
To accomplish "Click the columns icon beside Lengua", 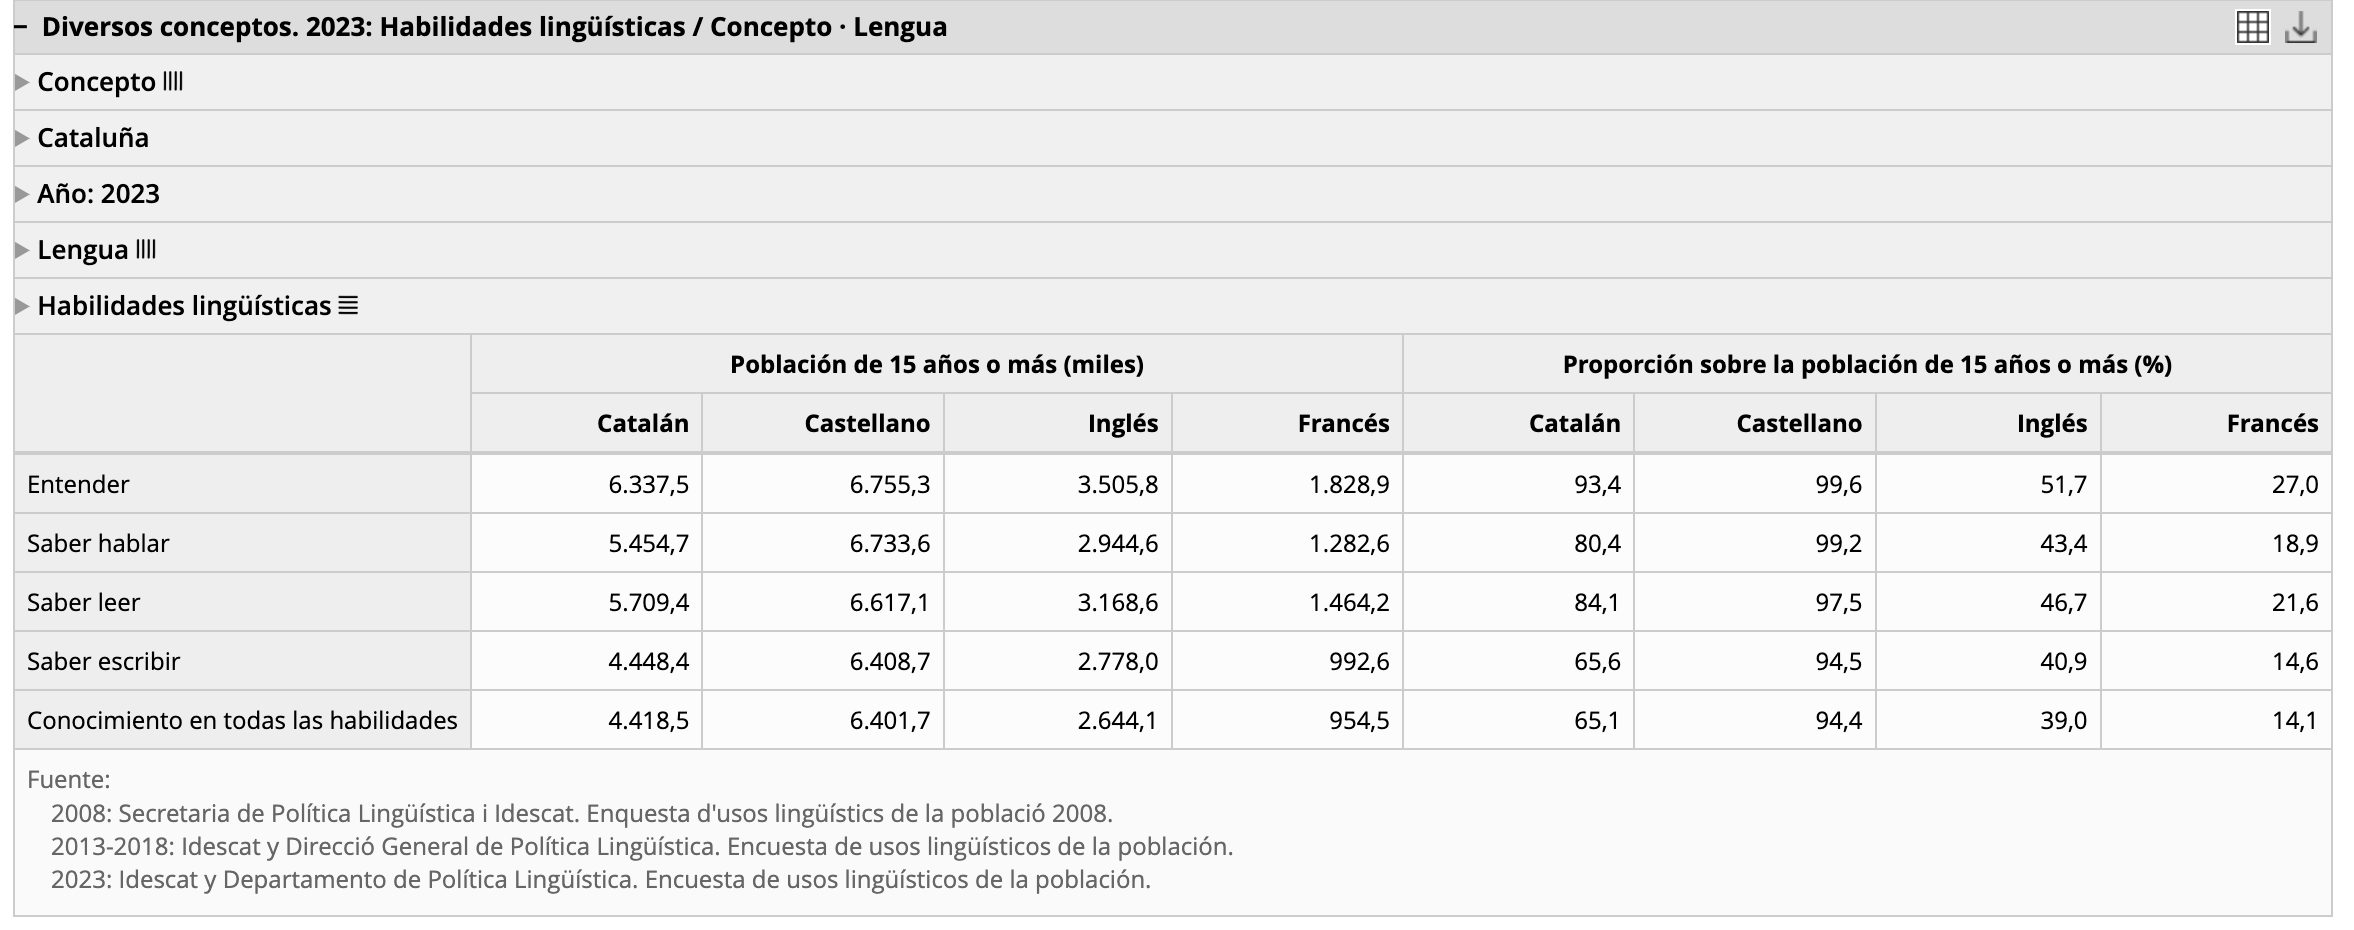I will click(x=146, y=249).
